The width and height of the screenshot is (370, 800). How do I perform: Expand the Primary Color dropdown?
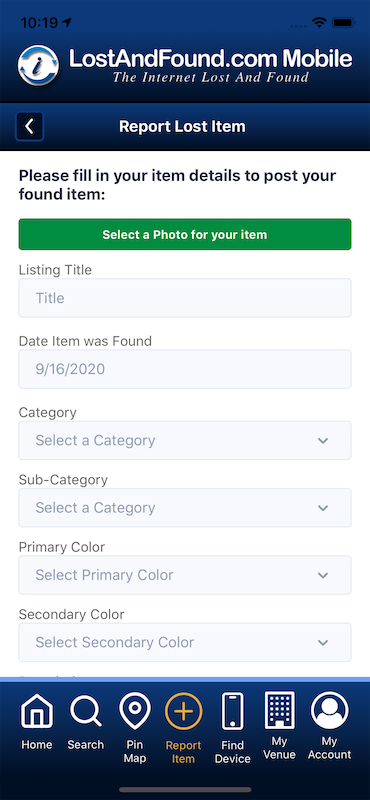click(x=185, y=575)
